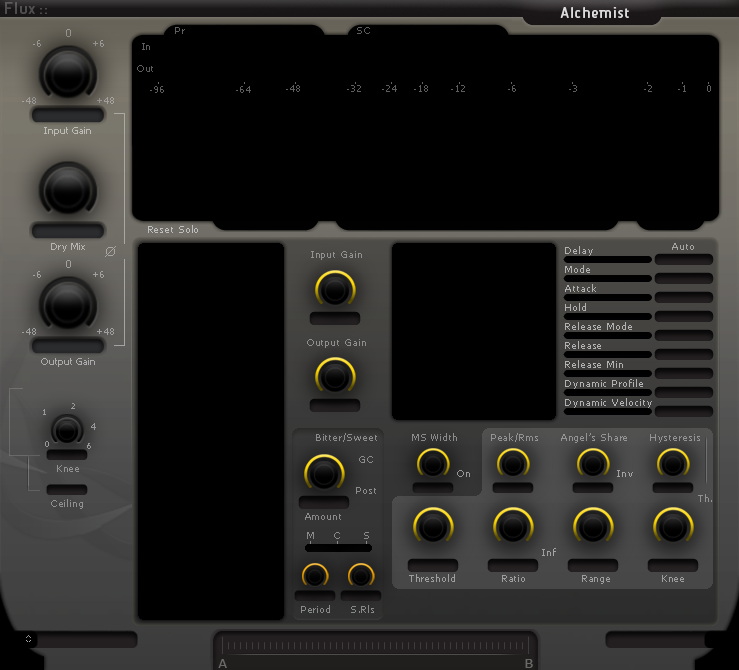Click the main Output Gain value field
The height and width of the screenshot is (670, 739).
tap(68, 346)
